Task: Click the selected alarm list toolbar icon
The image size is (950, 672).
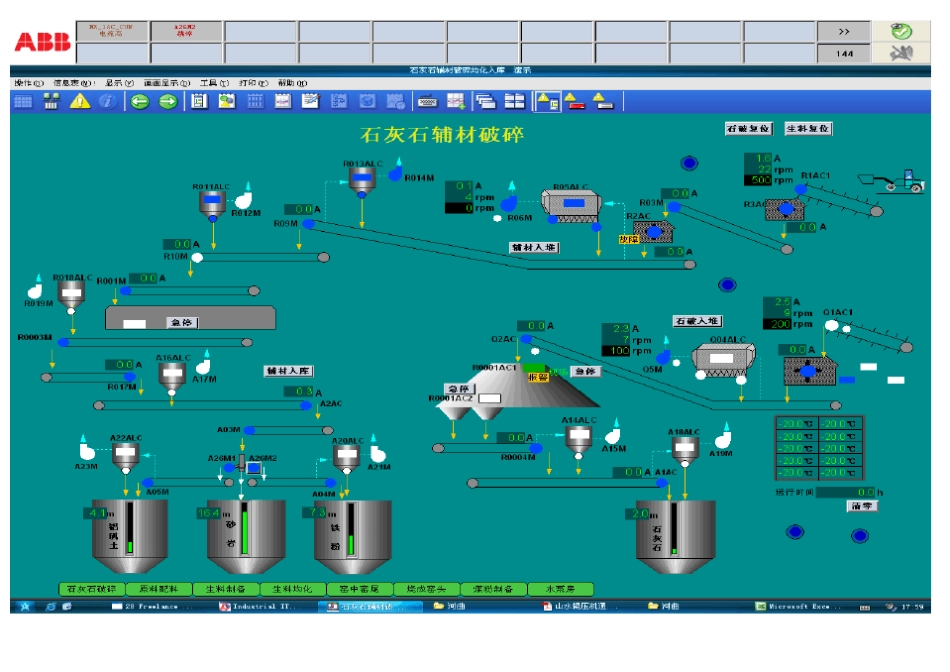Action: pos(547,101)
